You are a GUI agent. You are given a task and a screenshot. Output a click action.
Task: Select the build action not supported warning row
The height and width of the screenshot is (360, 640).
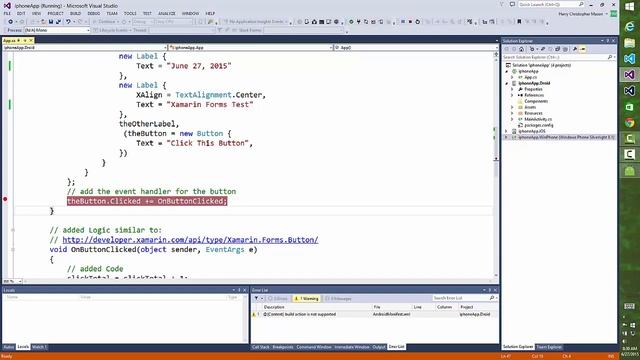coord(375,314)
